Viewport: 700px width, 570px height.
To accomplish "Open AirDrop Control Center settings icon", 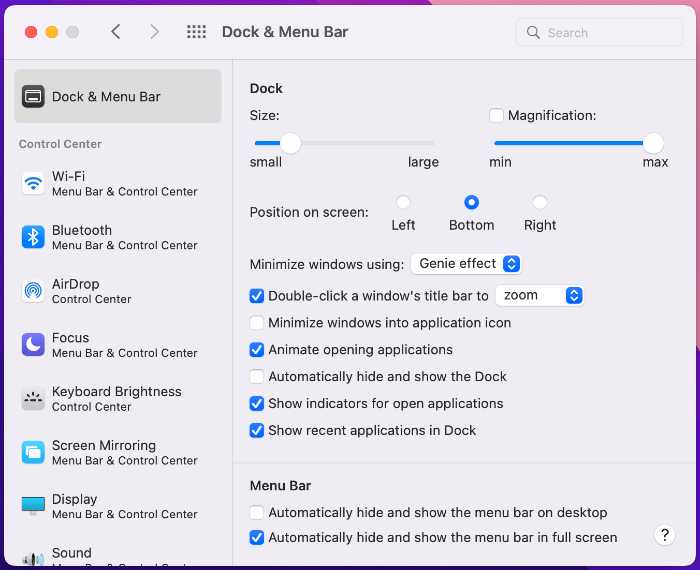I will pos(33,291).
